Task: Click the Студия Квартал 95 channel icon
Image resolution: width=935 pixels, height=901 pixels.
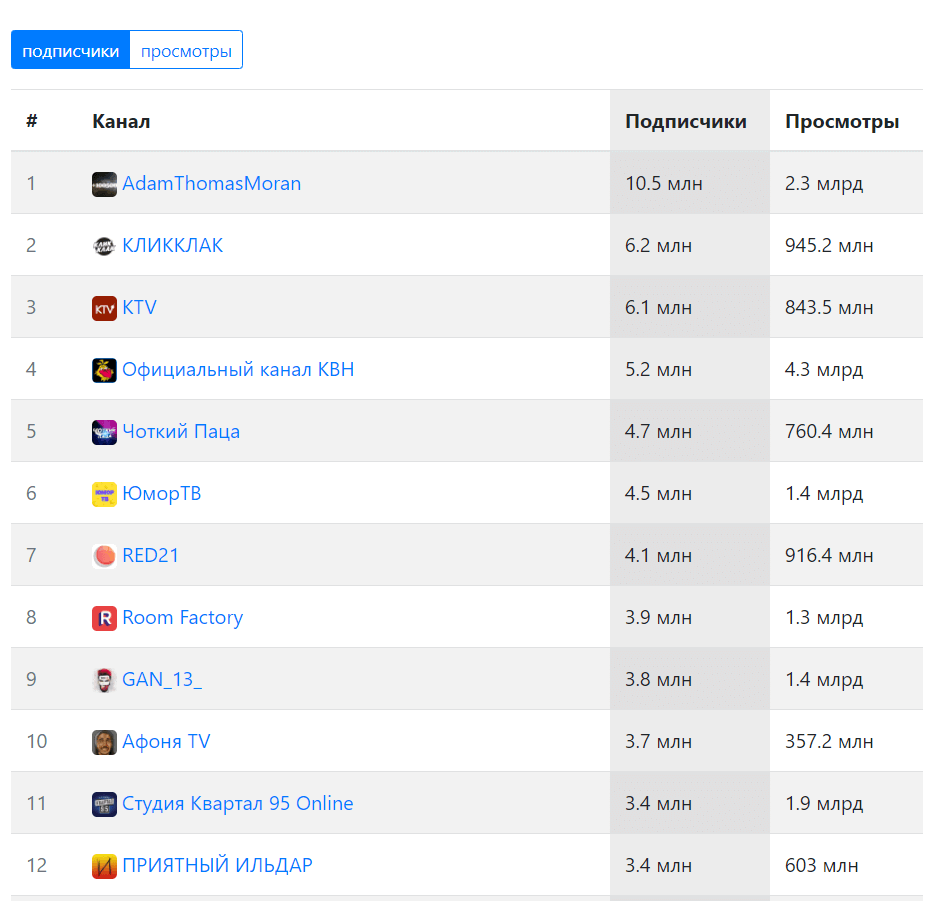Action: click(x=104, y=804)
